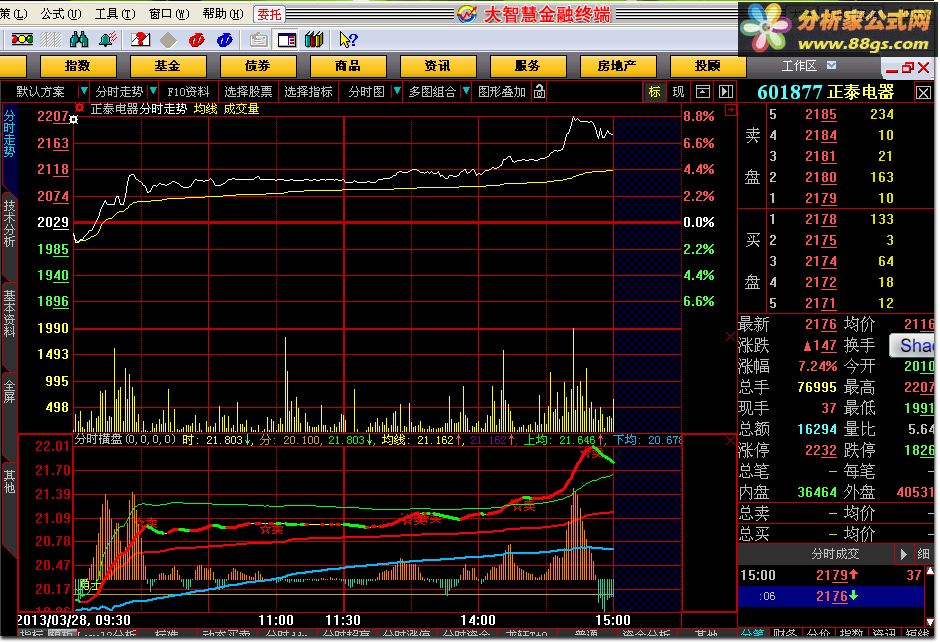Click the red question mark chart icon
This screenshot has width=940, height=643.
(140, 40)
